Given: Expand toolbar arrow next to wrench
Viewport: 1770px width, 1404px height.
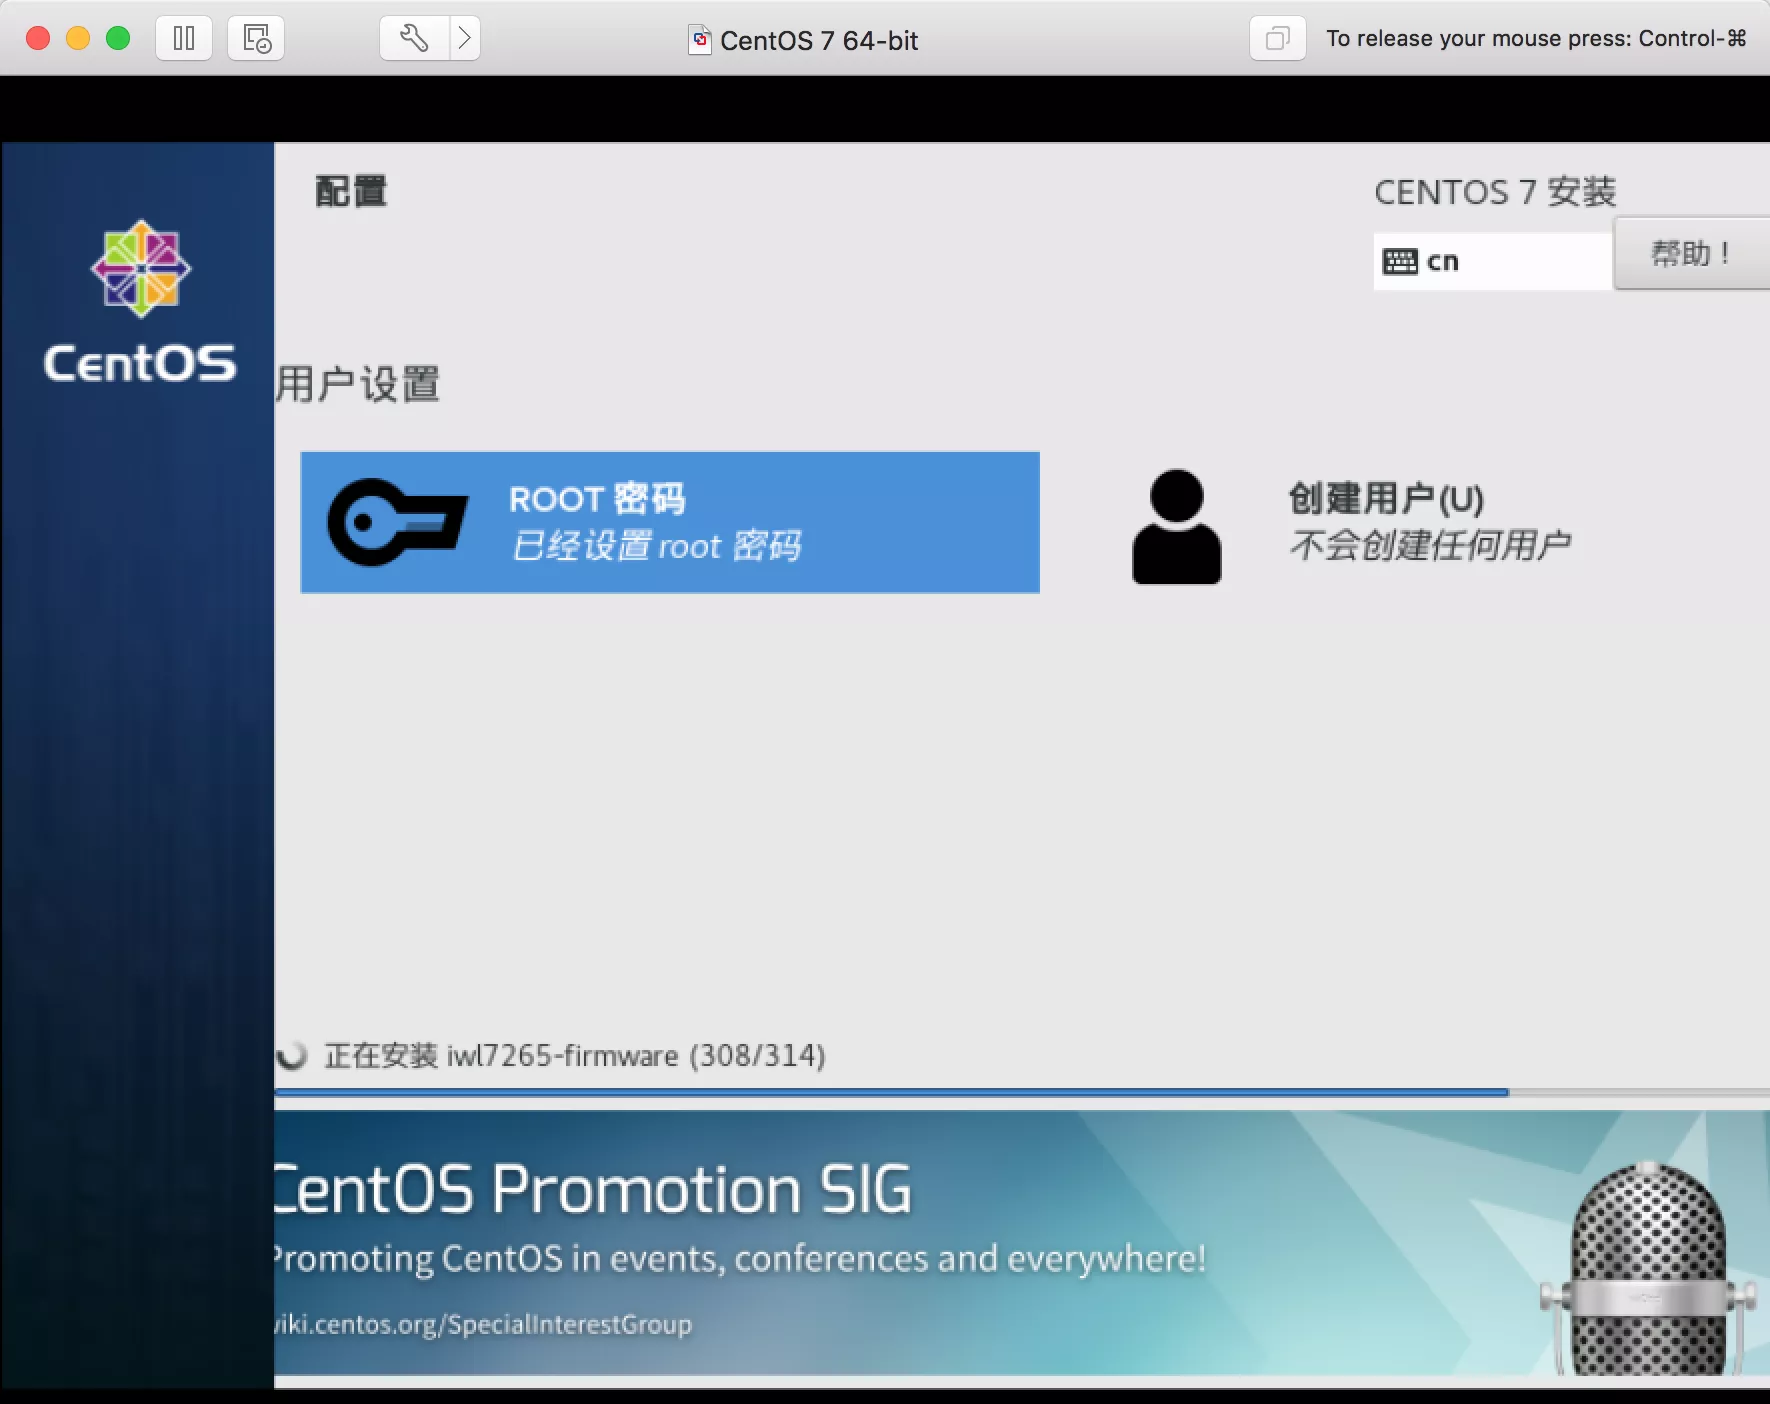Looking at the screenshot, I should (465, 39).
